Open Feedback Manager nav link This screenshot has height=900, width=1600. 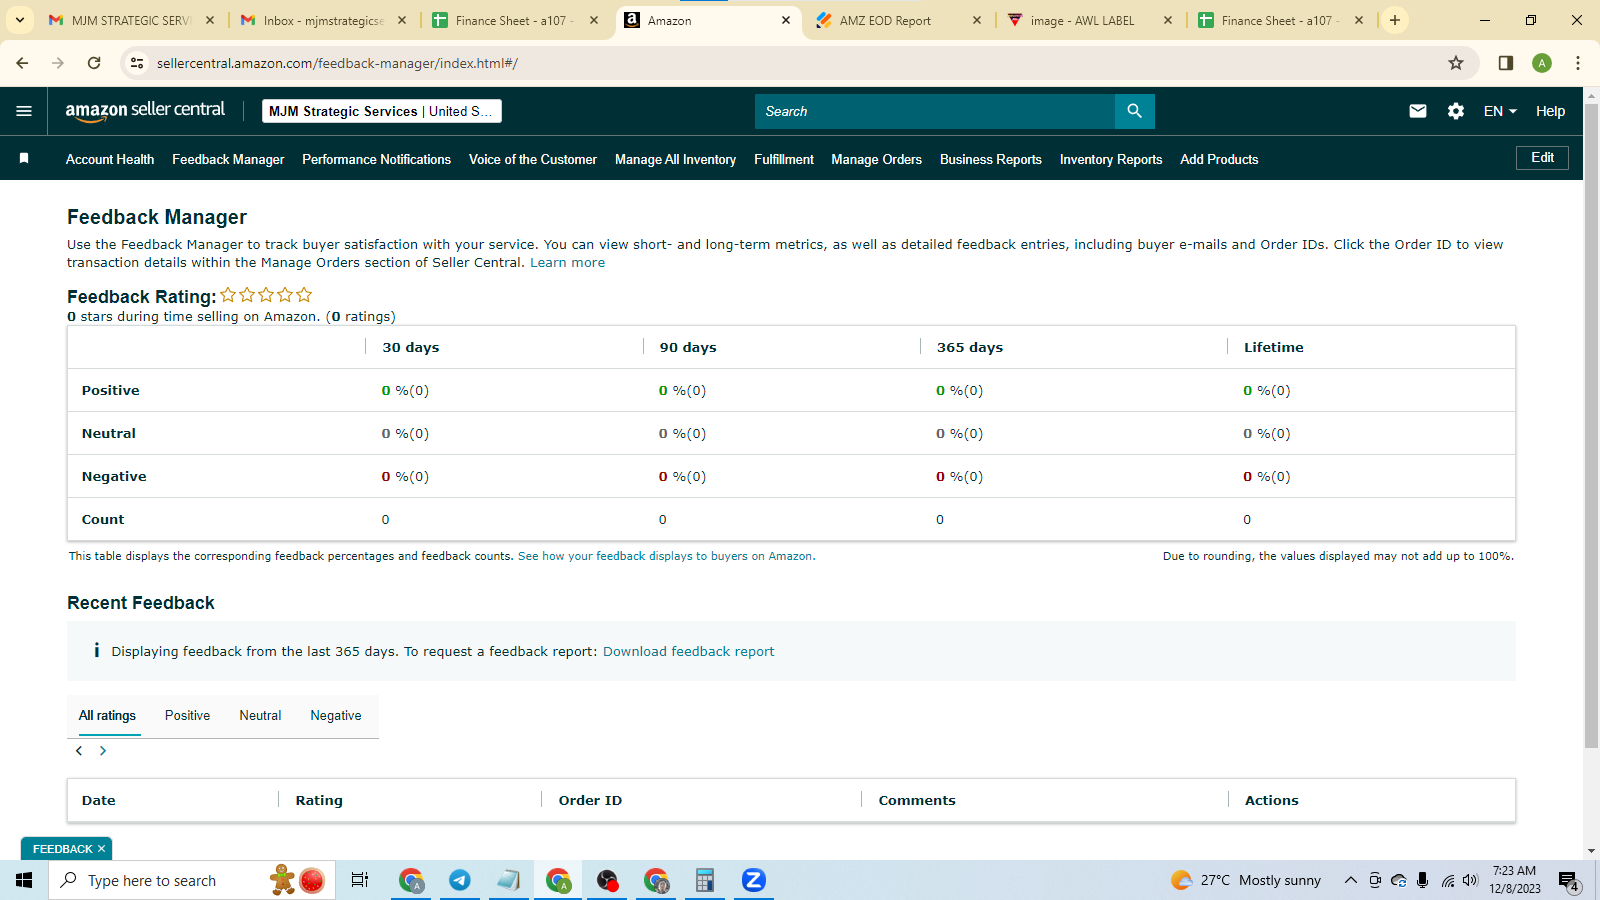(228, 159)
